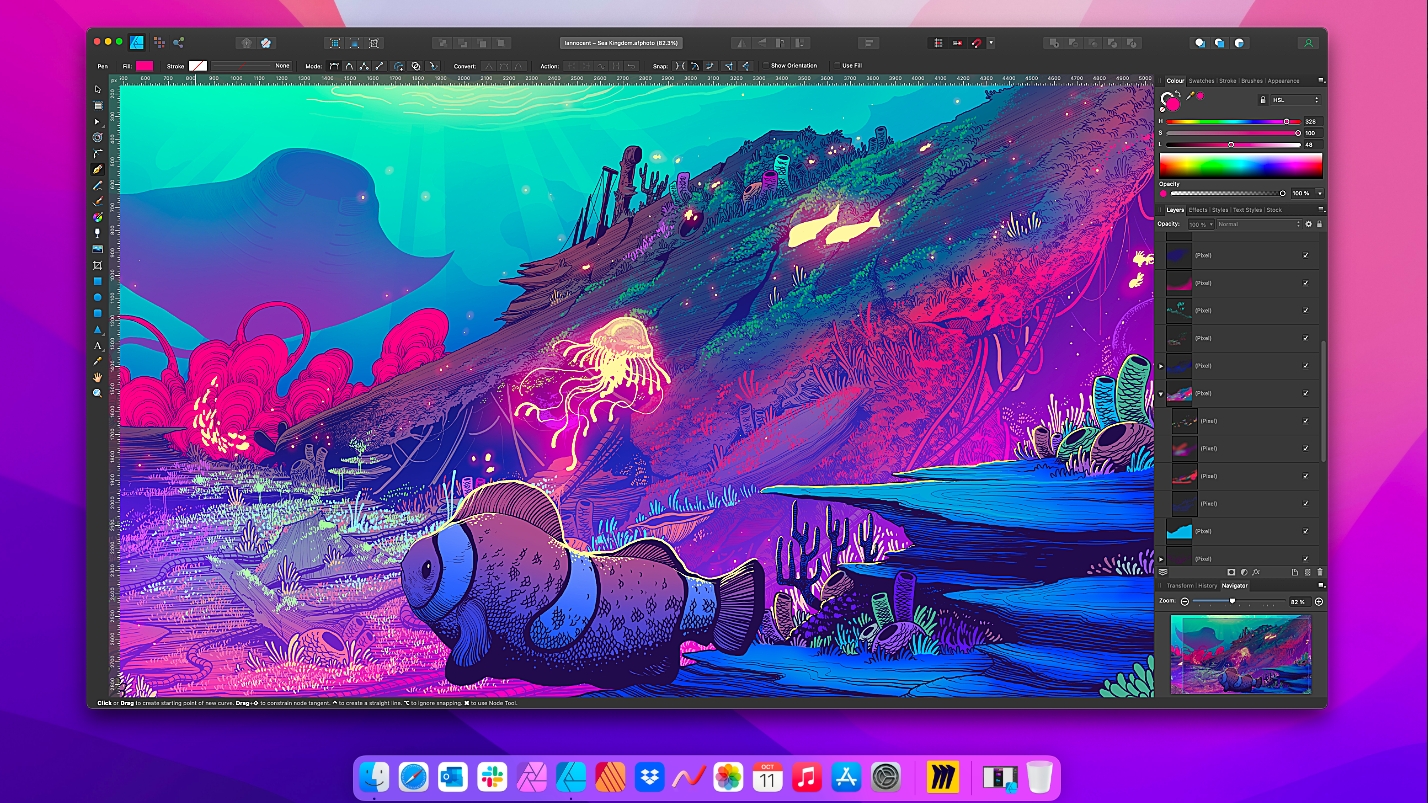Hide the layer with teal specks thumbnail
1428x803 pixels.
tap(1306, 311)
